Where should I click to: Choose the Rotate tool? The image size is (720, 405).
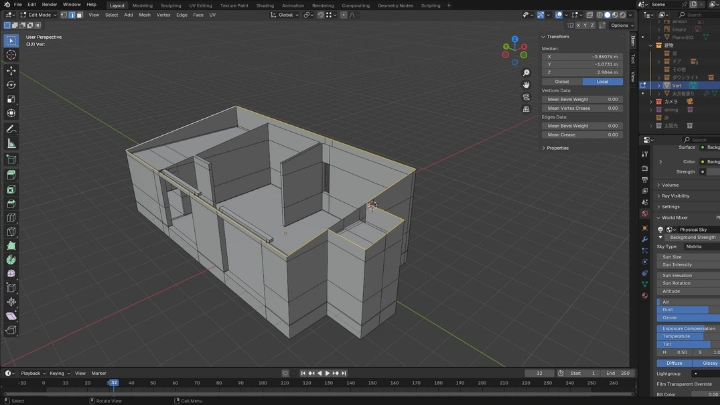(x=12, y=85)
